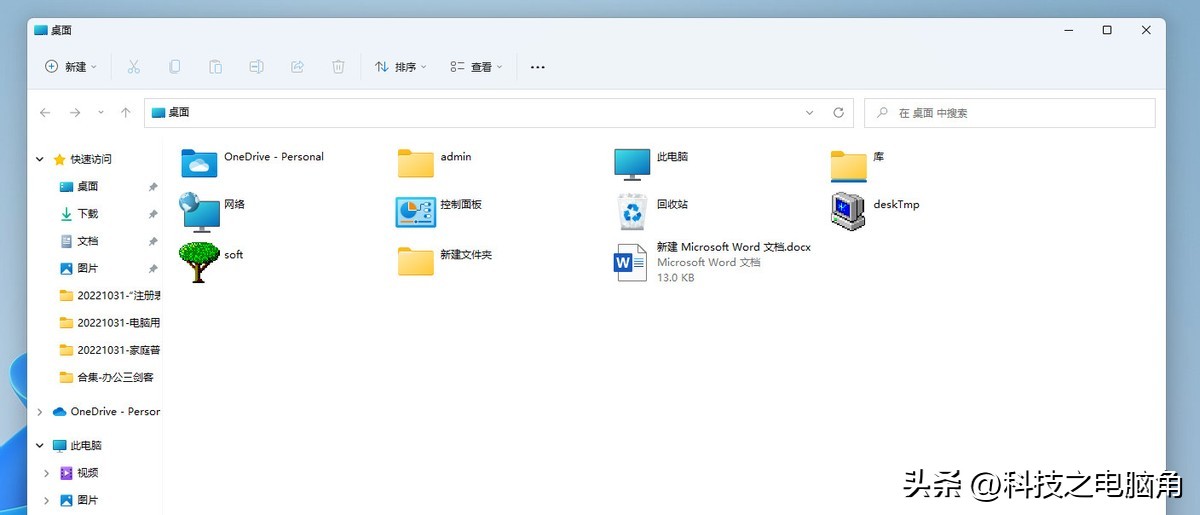The image size is (1200, 515).
Task: Click the Share icon in toolbar
Action: coord(297,67)
